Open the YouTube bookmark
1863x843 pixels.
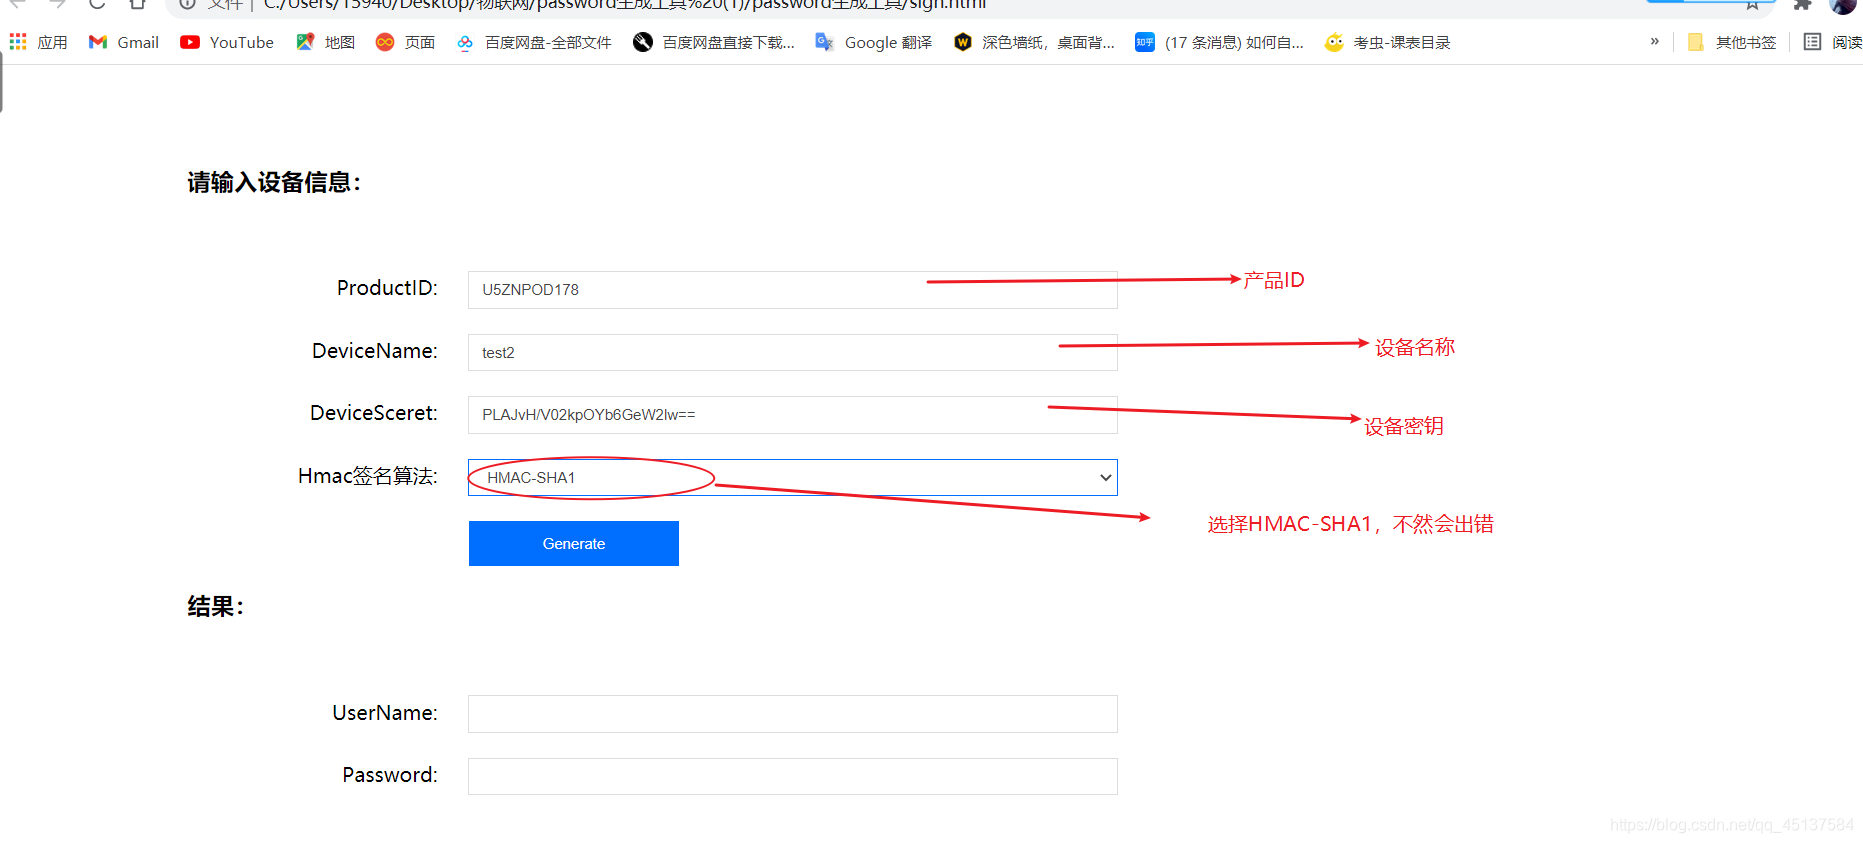pyautogui.click(x=227, y=42)
